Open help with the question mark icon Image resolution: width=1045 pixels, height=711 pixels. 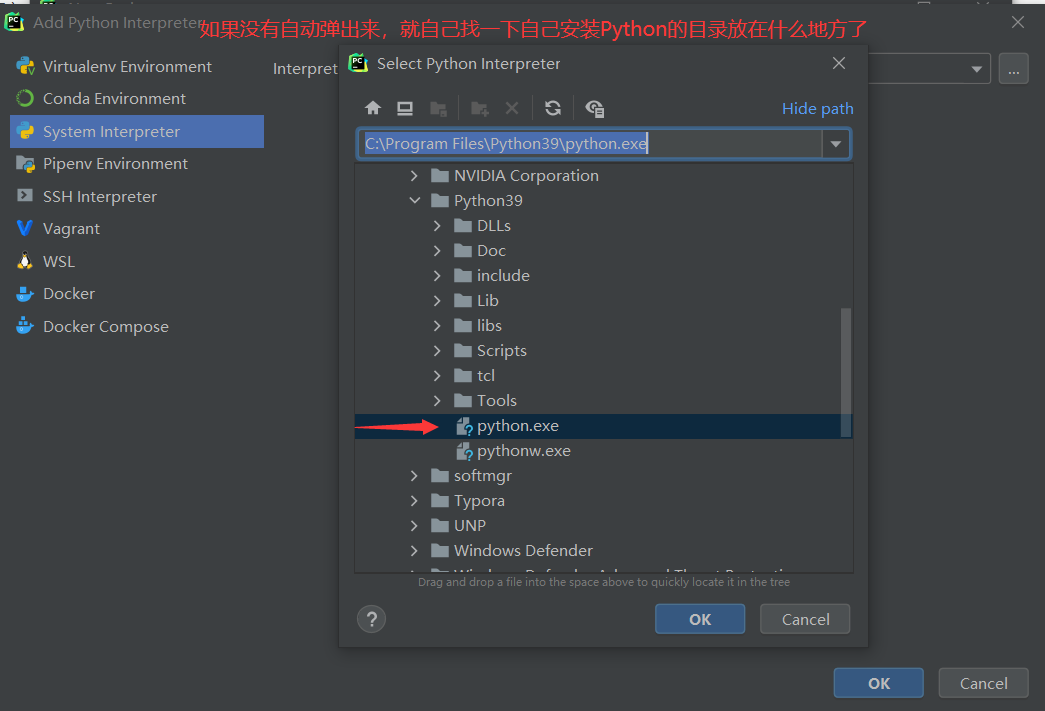pyautogui.click(x=371, y=619)
